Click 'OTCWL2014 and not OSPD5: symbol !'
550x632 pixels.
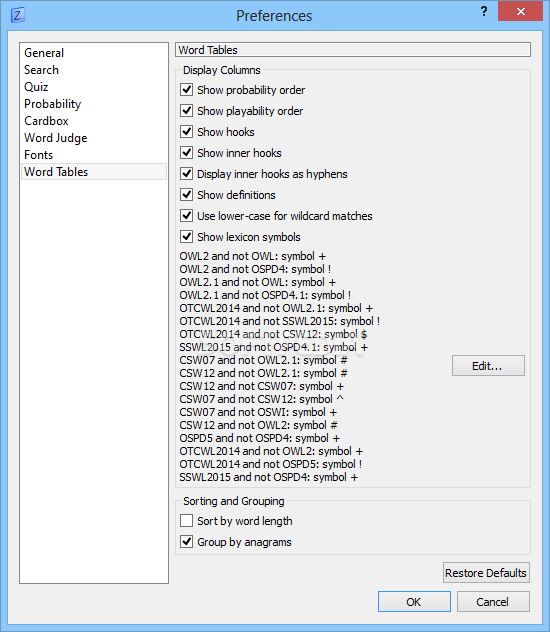(271, 464)
